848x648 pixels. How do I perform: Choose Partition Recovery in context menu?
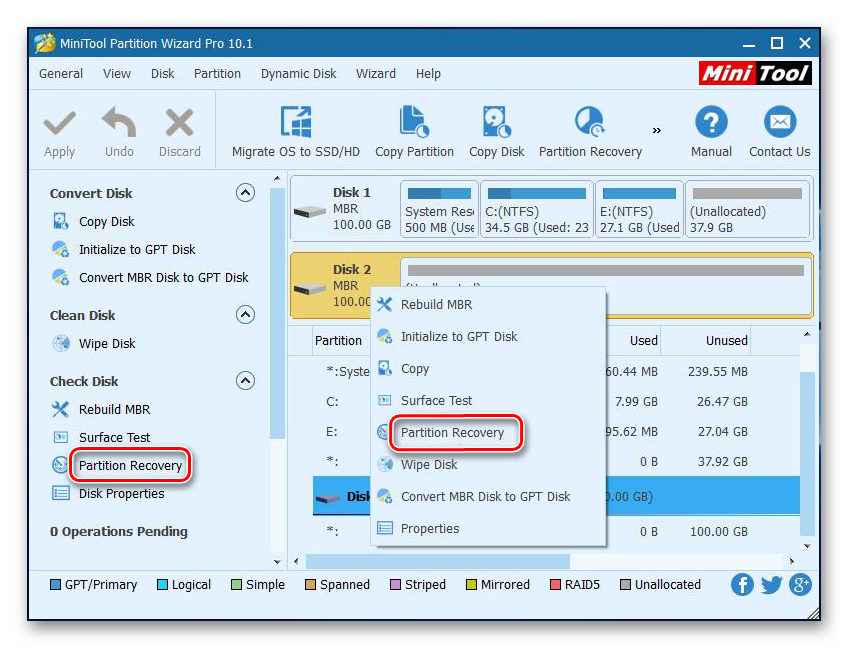click(x=452, y=433)
